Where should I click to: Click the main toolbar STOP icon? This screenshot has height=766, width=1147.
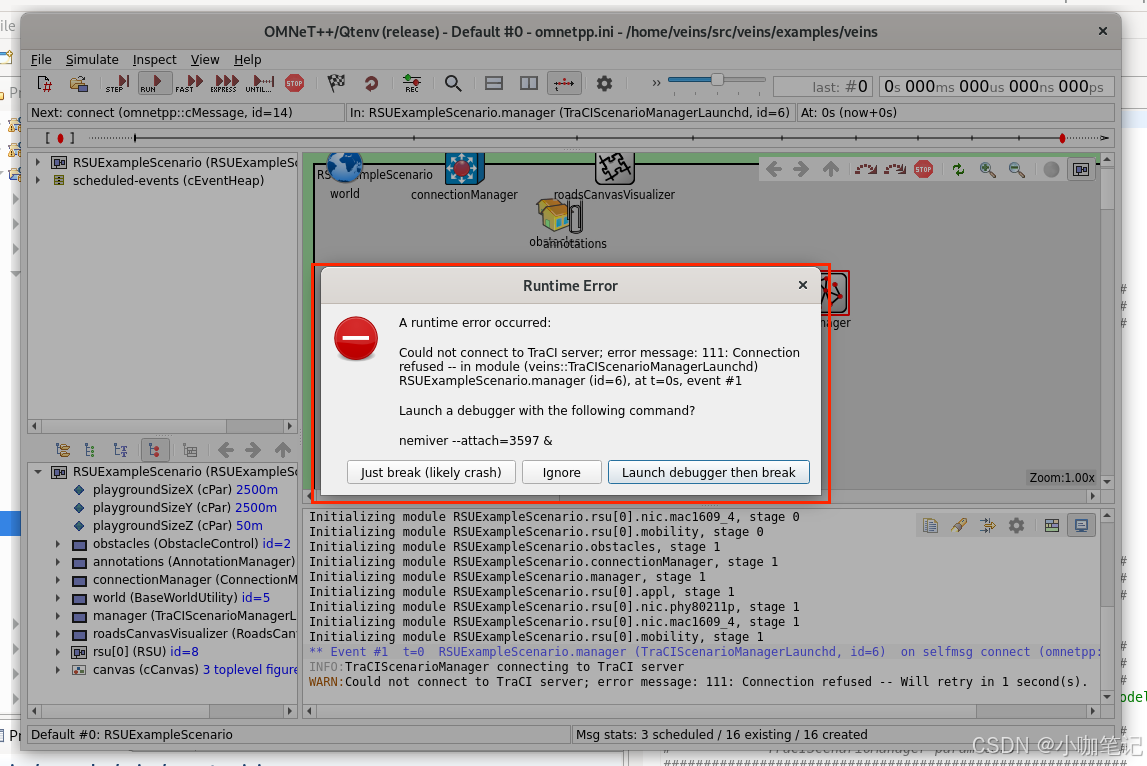(294, 83)
